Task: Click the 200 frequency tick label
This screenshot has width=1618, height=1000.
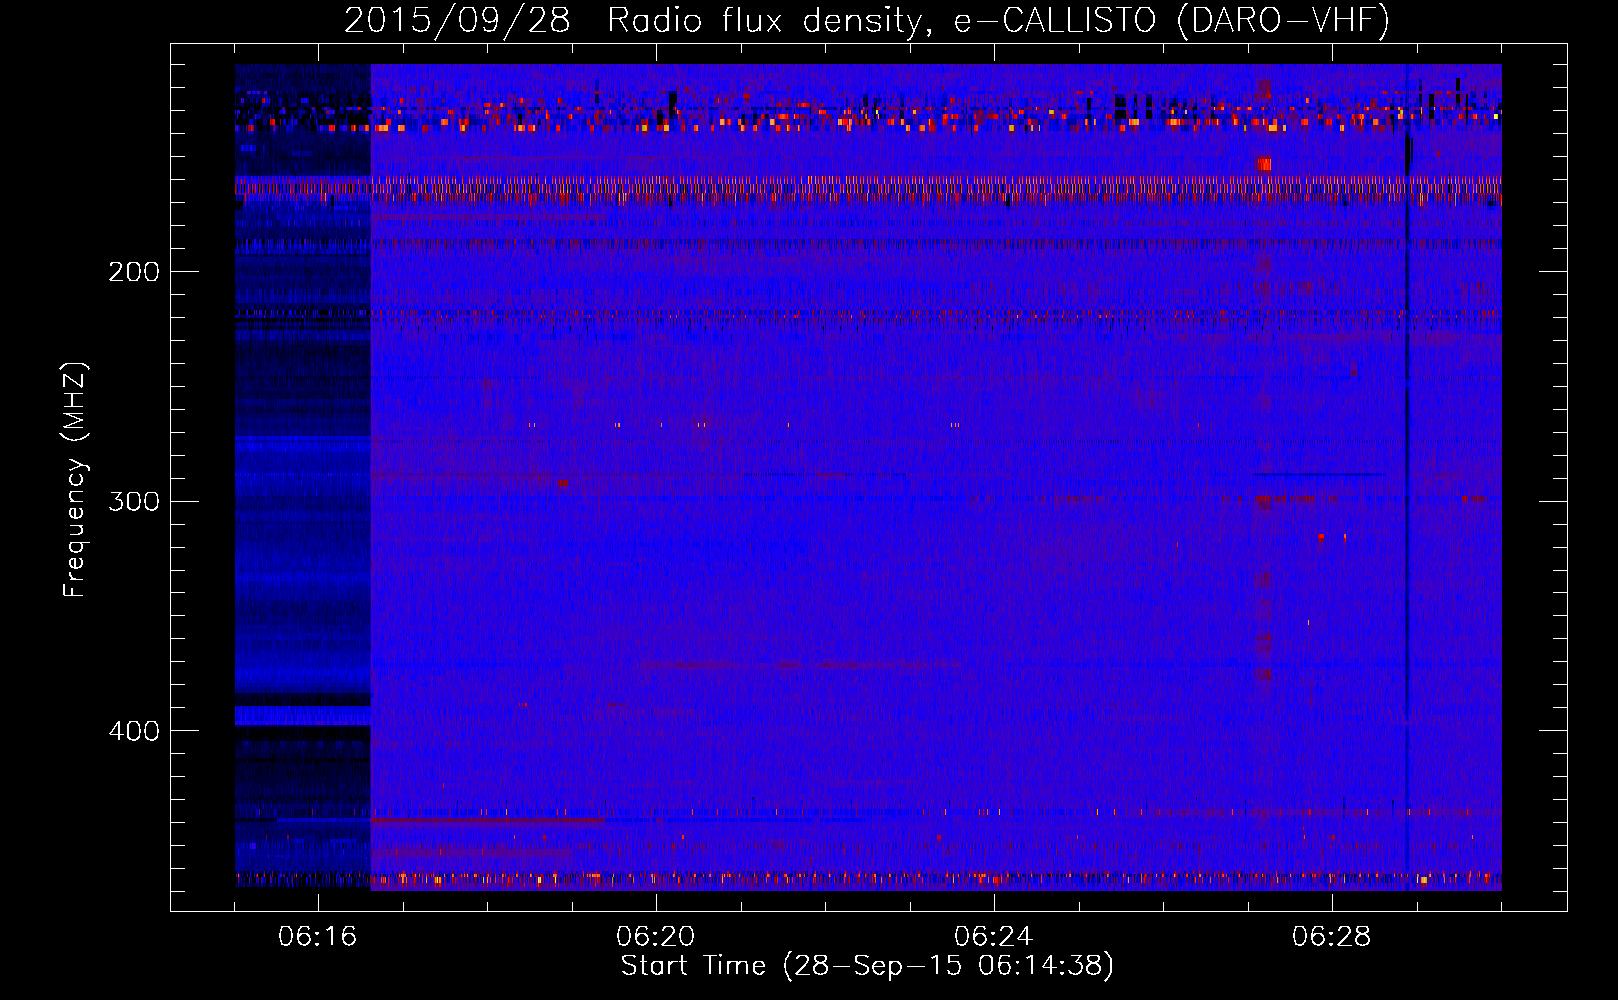Action: pos(134,272)
